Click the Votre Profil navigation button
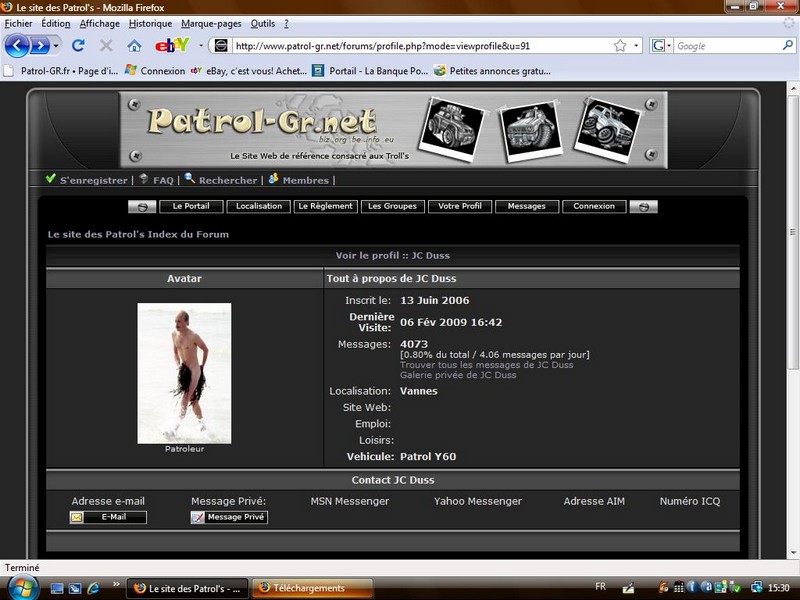 460,206
